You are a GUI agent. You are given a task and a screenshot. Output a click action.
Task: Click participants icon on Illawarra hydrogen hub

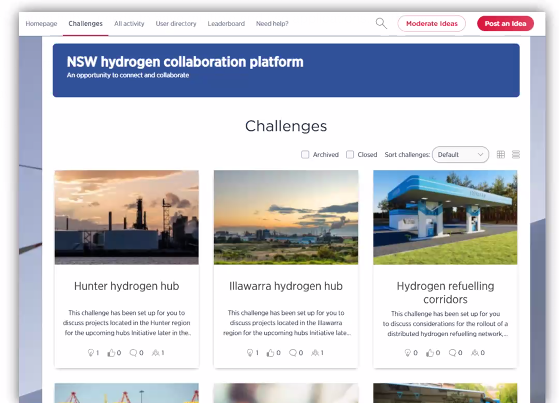[315, 353]
